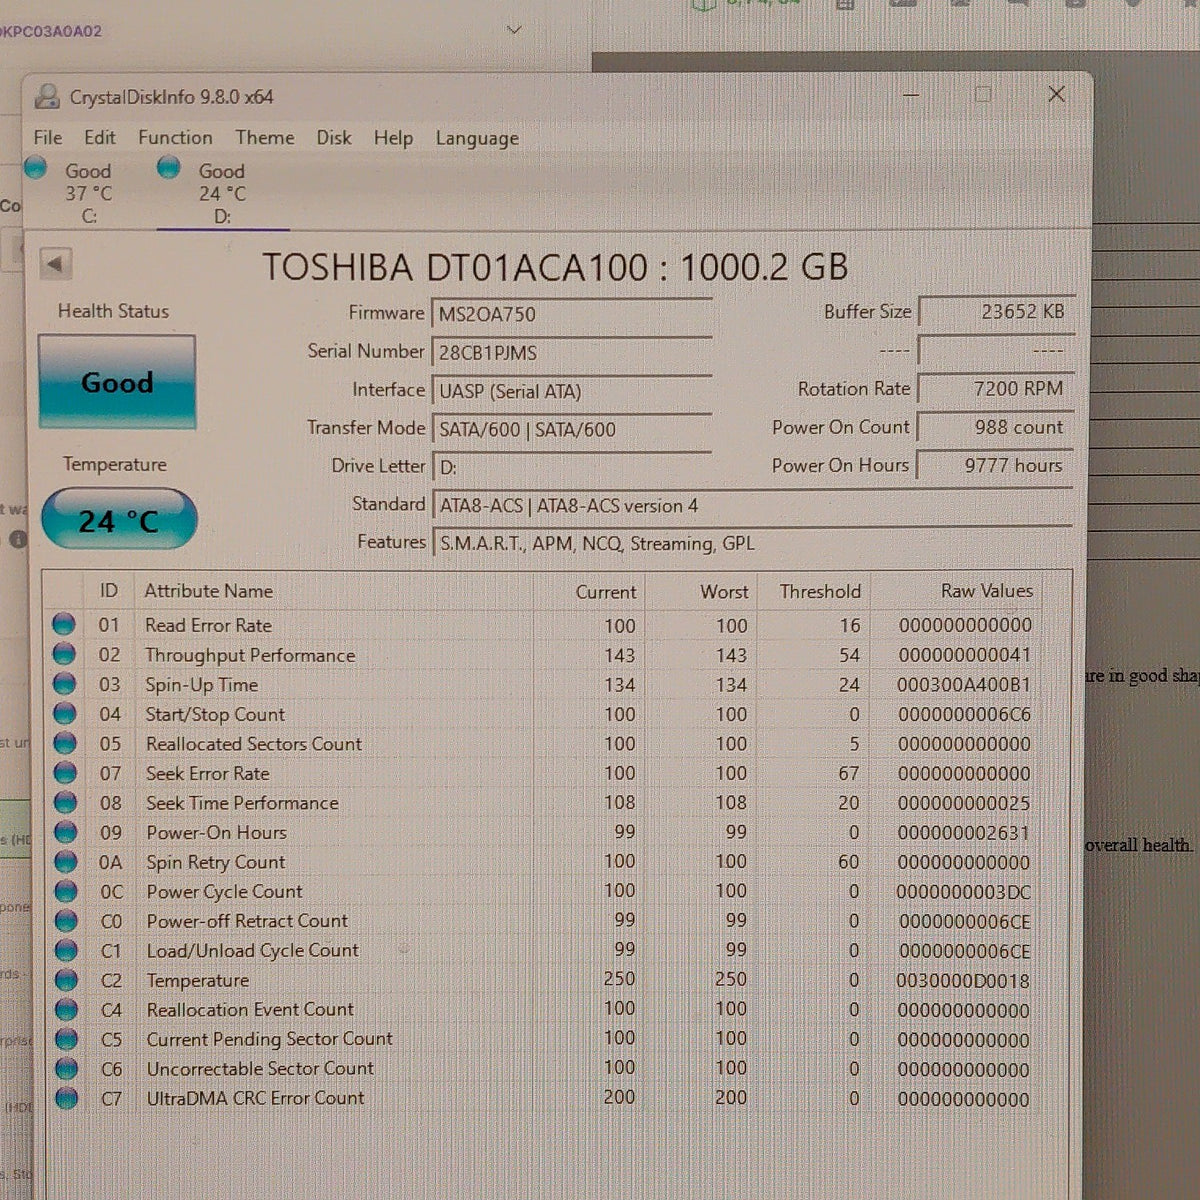Click status orb for Uncorrectable Sector Count
Viewport: 1200px width, 1200px height.
pos(67,1068)
